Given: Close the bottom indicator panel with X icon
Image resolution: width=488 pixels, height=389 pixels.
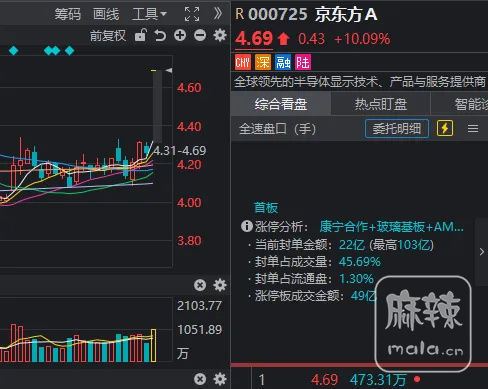Looking at the screenshot, I should tap(200, 379).
